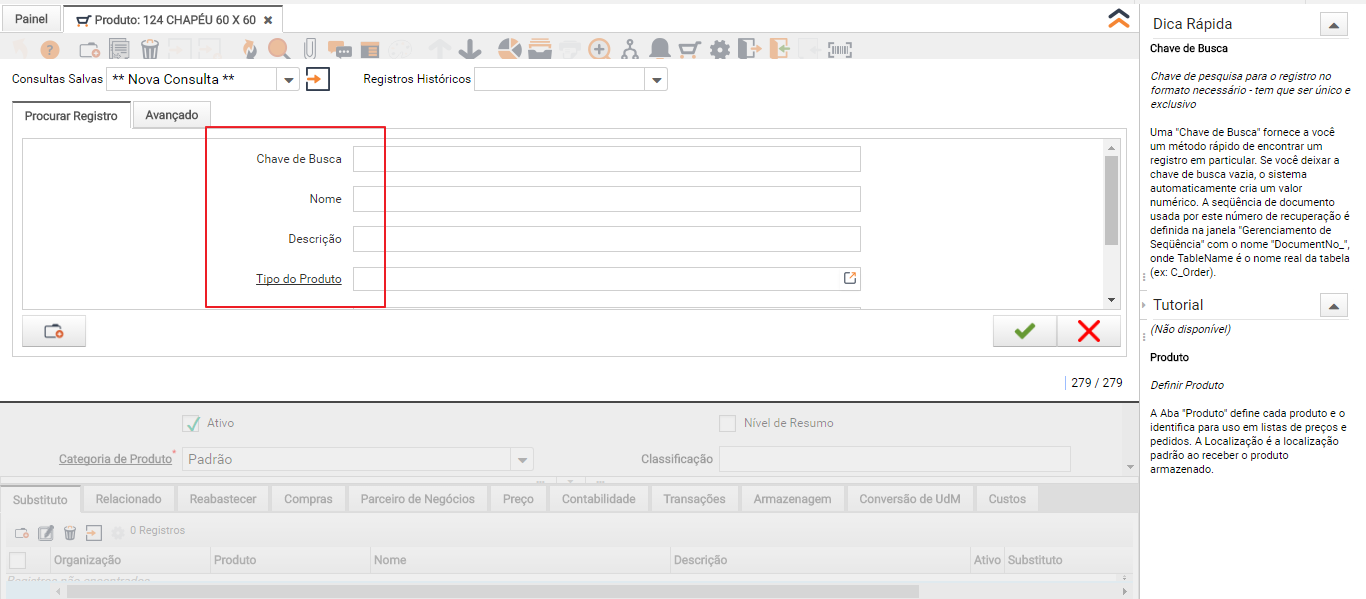Click the up arrow previous record icon
Screen dimensions: 1366x599
coord(440,49)
